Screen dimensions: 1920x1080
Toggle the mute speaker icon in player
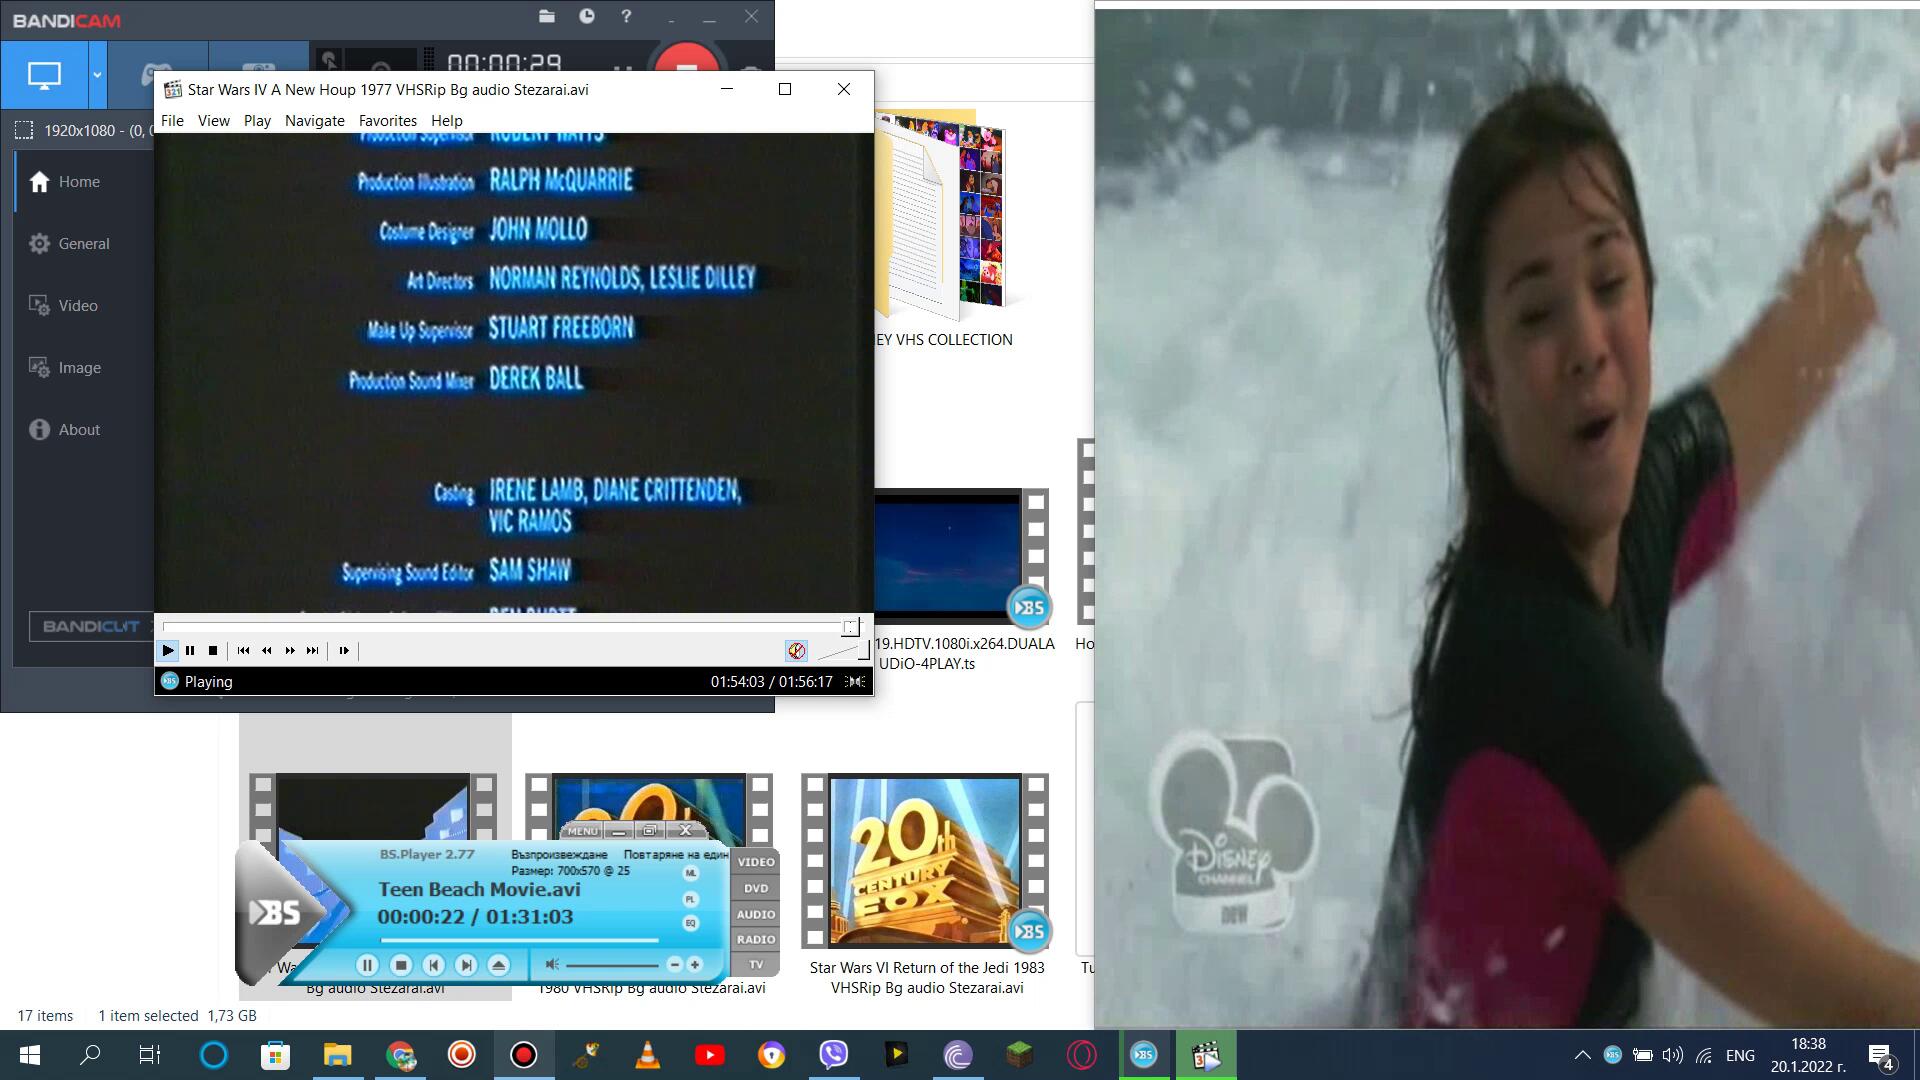click(x=796, y=651)
